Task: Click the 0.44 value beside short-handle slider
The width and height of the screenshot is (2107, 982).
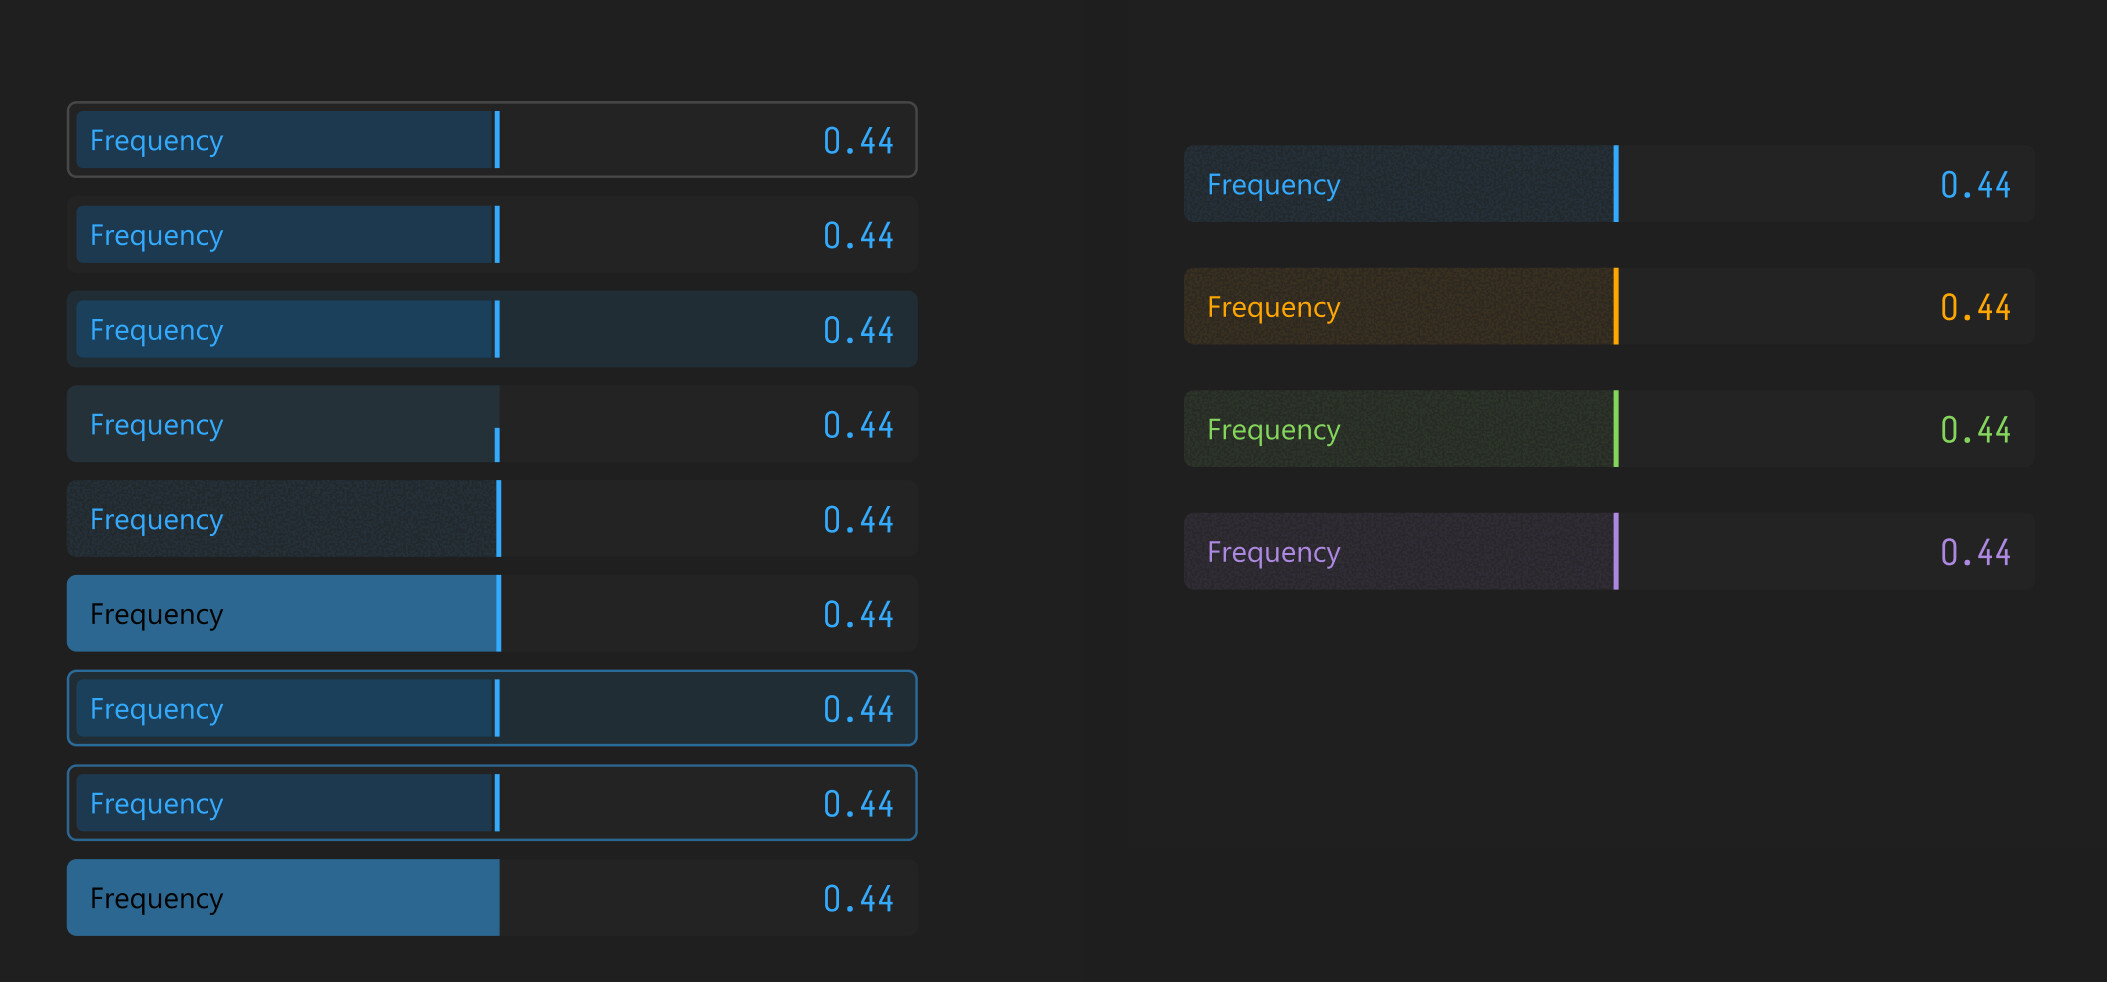Action: pos(857,425)
